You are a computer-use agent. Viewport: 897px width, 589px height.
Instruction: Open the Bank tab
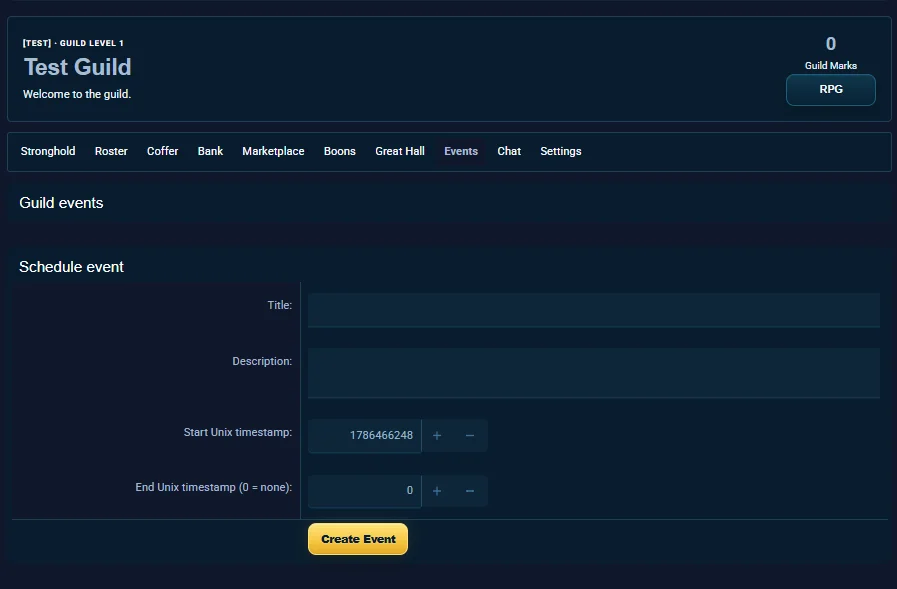[x=211, y=152]
